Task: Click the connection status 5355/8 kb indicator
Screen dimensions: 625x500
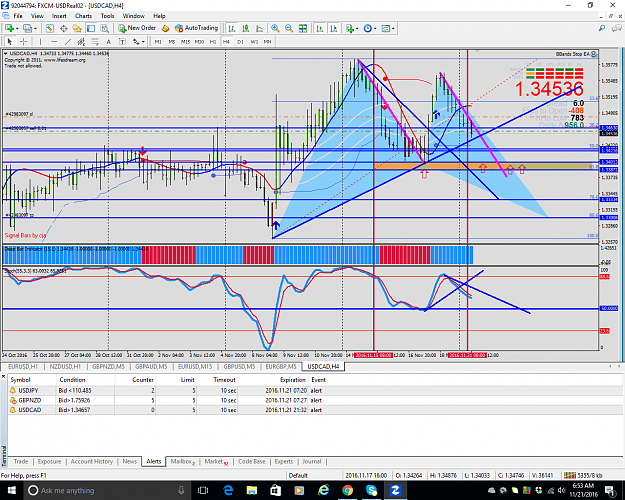Action: pos(583,475)
